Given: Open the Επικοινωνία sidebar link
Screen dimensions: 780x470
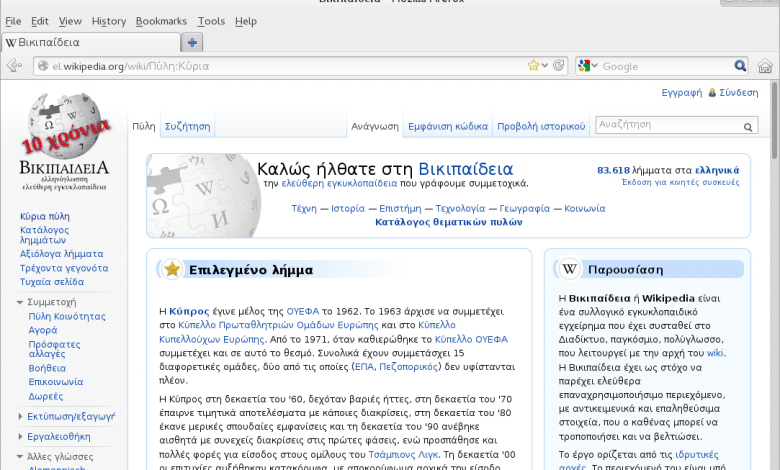Looking at the screenshot, I should 56,382.
